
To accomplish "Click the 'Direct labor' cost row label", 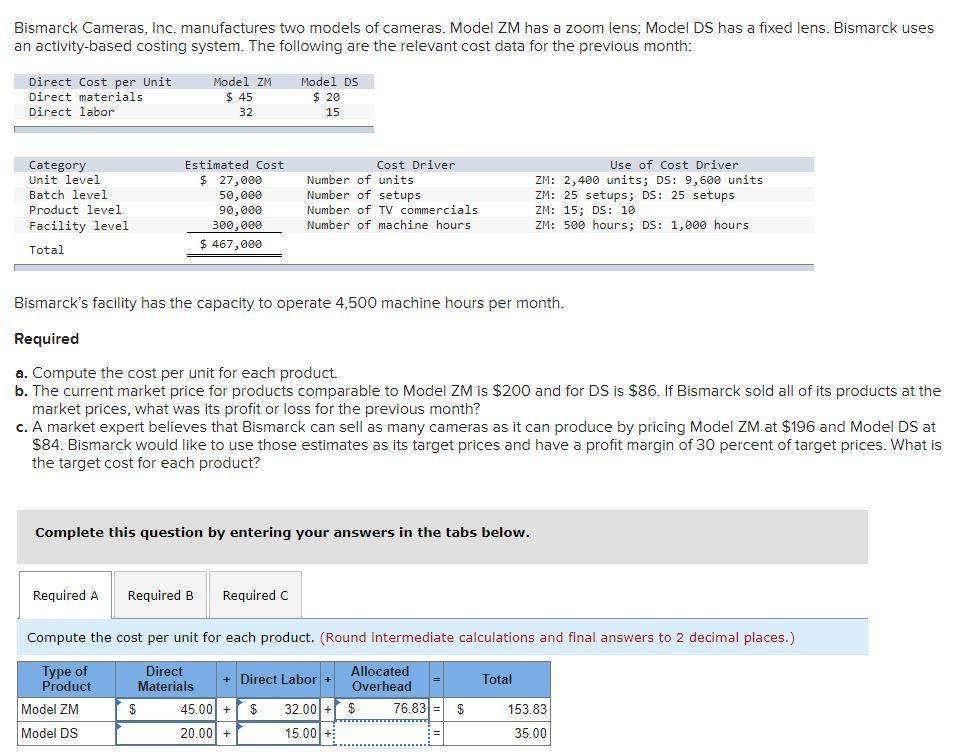I will pos(71,112).
